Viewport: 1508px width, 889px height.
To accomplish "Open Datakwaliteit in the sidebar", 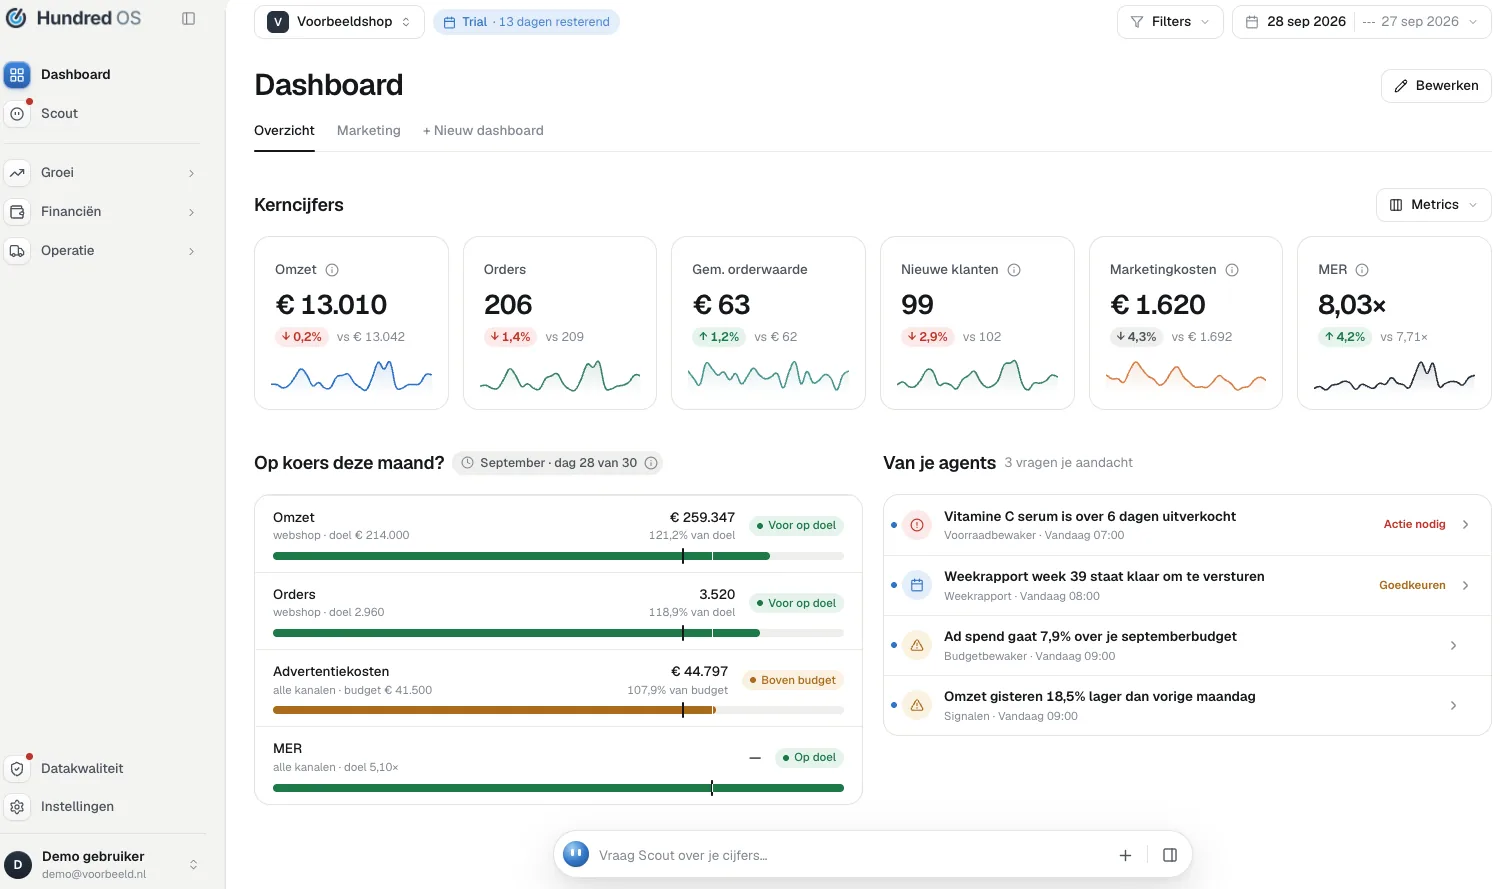I will (x=103, y=769).
